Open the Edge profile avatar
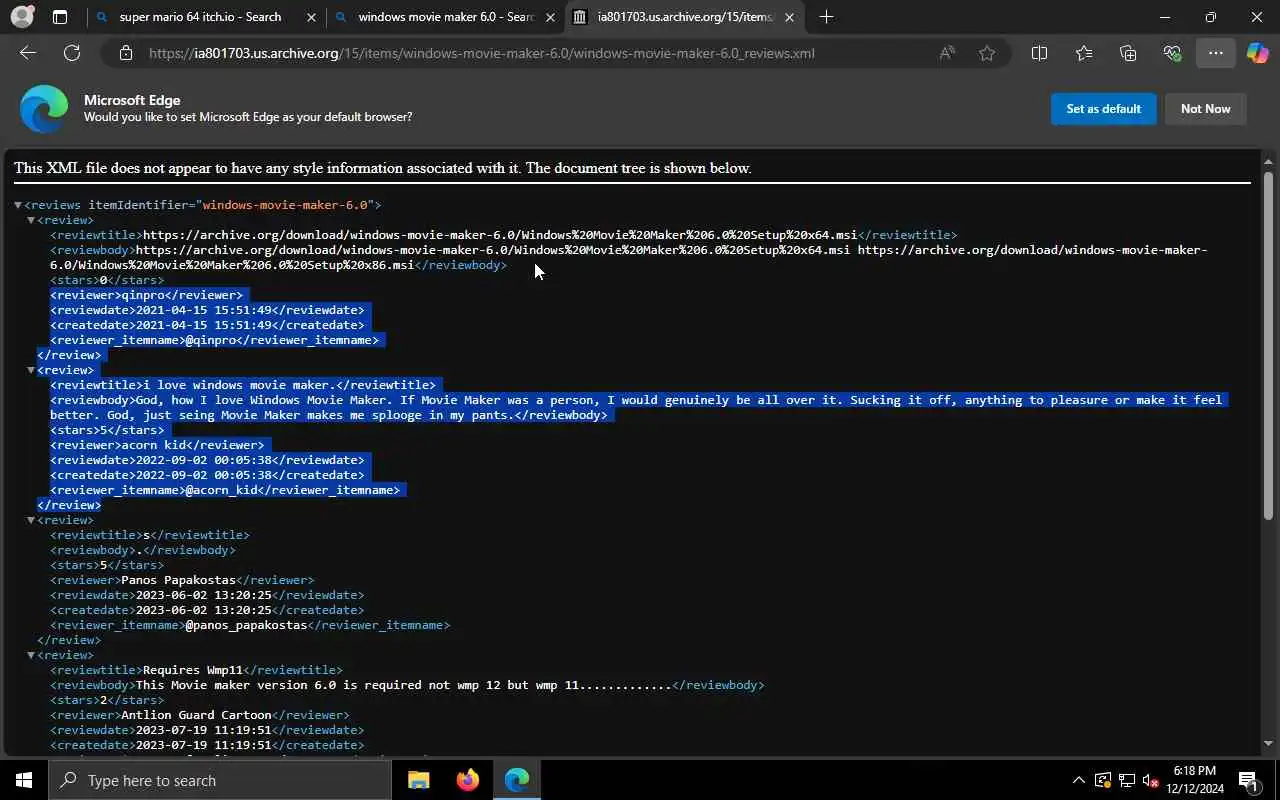This screenshot has height=800, width=1280. click(x=22, y=17)
